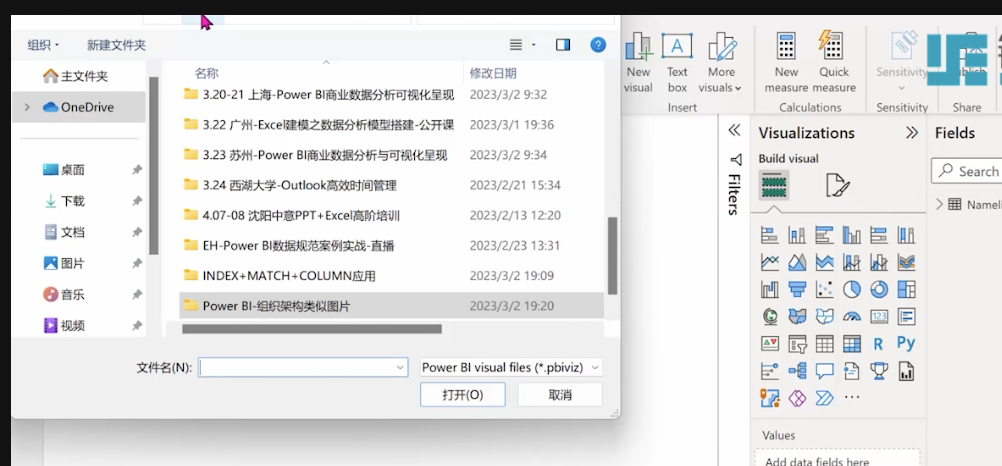Select the Decomposition tree visual

click(797, 371)
